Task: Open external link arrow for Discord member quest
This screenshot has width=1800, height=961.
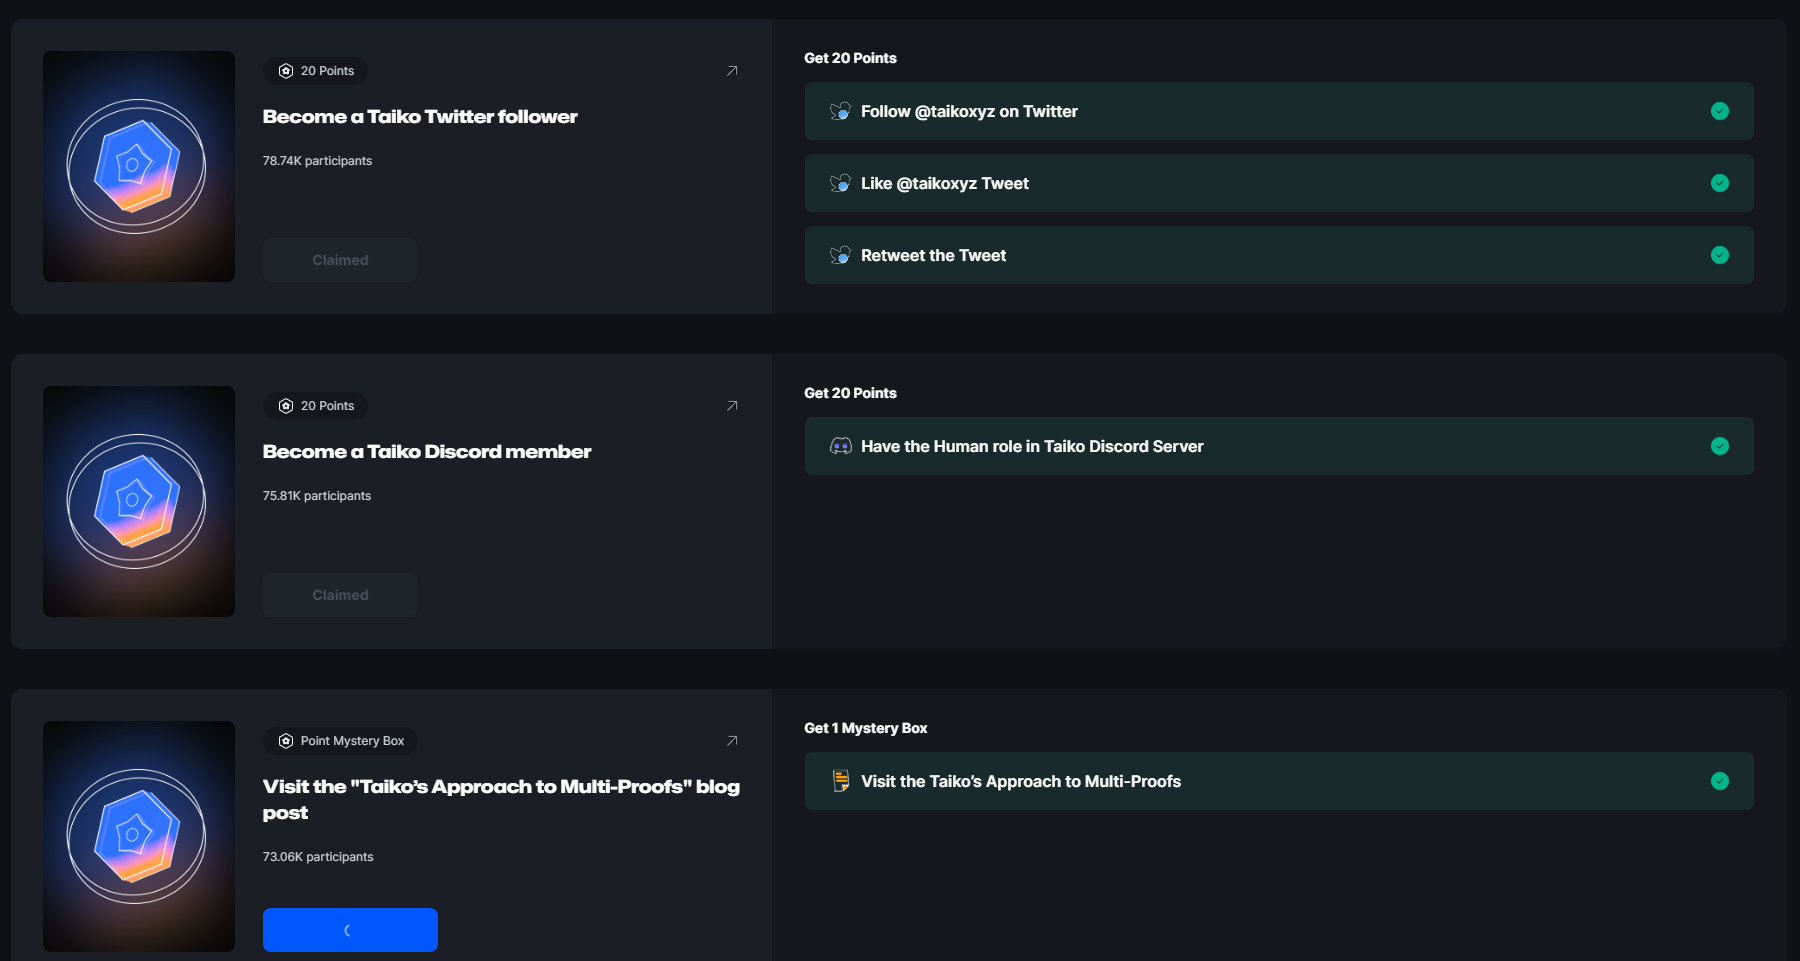Action: pyautogui.click(x=732, y=406)
